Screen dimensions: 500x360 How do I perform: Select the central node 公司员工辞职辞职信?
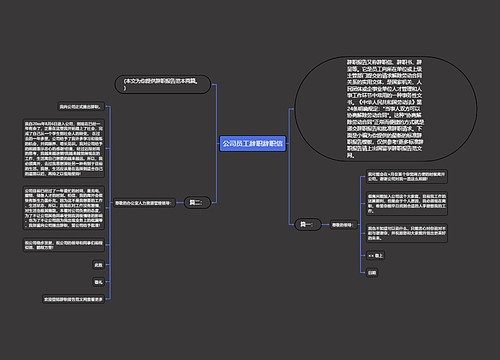tap(253, 144)
